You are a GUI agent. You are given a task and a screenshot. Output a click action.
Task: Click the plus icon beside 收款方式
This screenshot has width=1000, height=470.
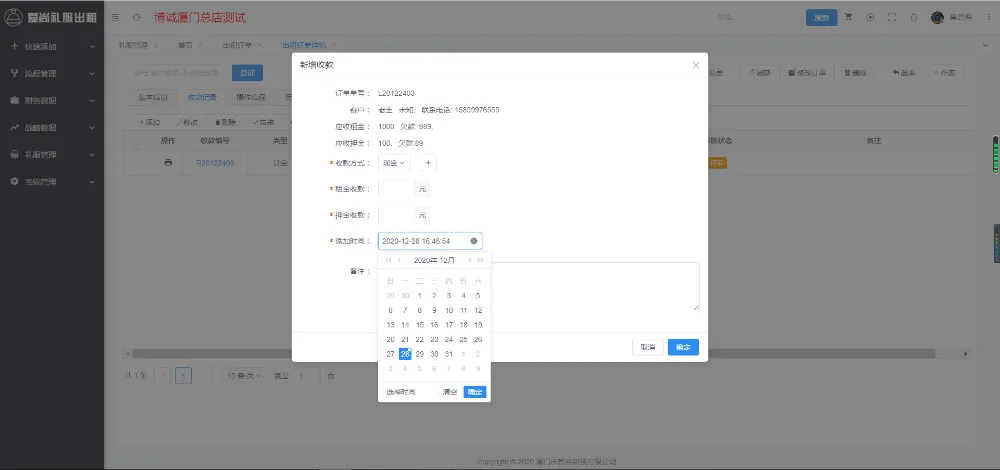click(x=428, y=162)
